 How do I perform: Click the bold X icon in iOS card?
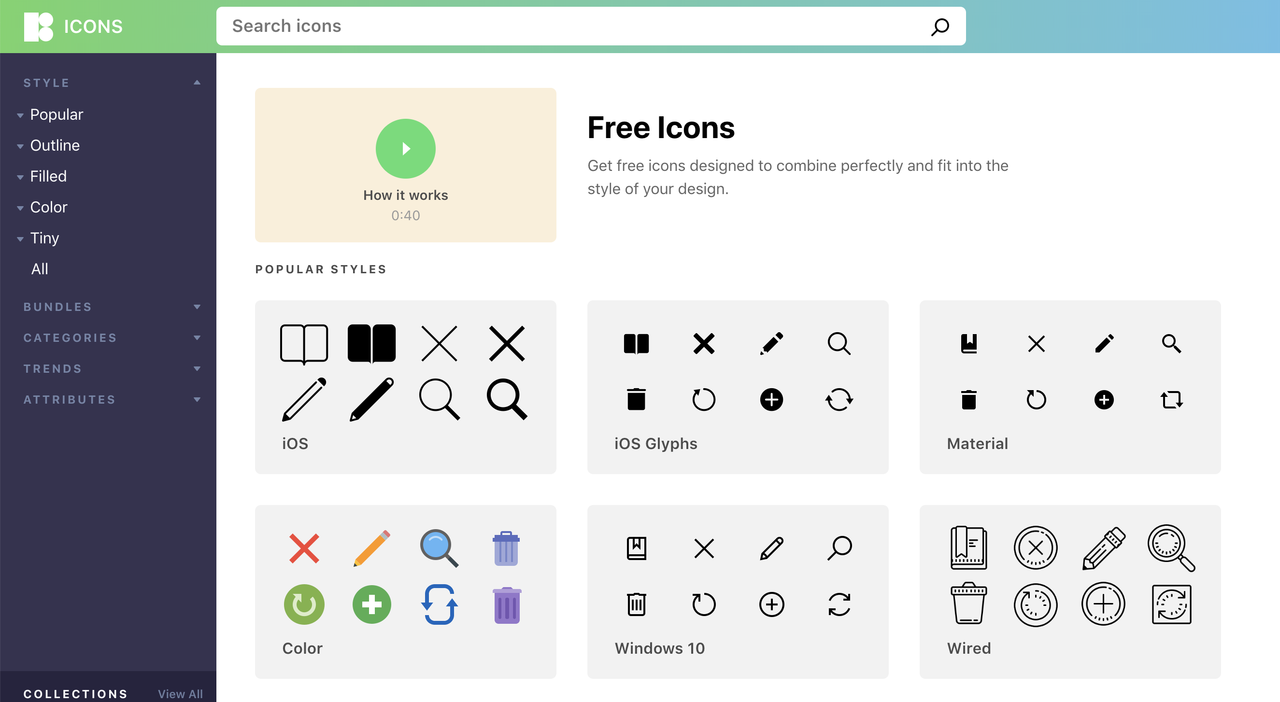point(507,344)
